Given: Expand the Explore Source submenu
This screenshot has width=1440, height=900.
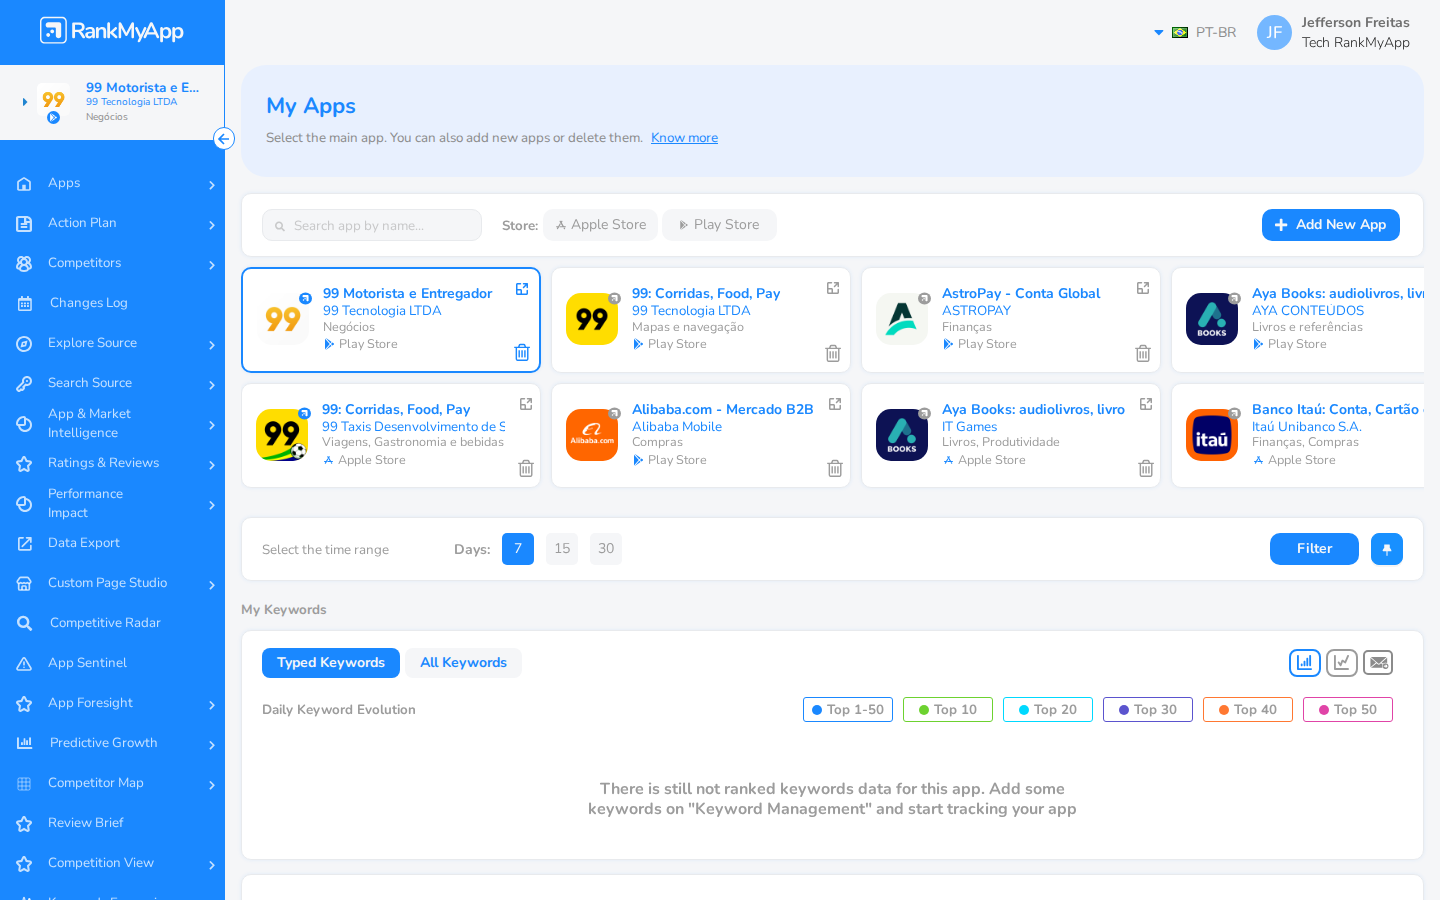Looking at the screenshot, I should point(212,345).
